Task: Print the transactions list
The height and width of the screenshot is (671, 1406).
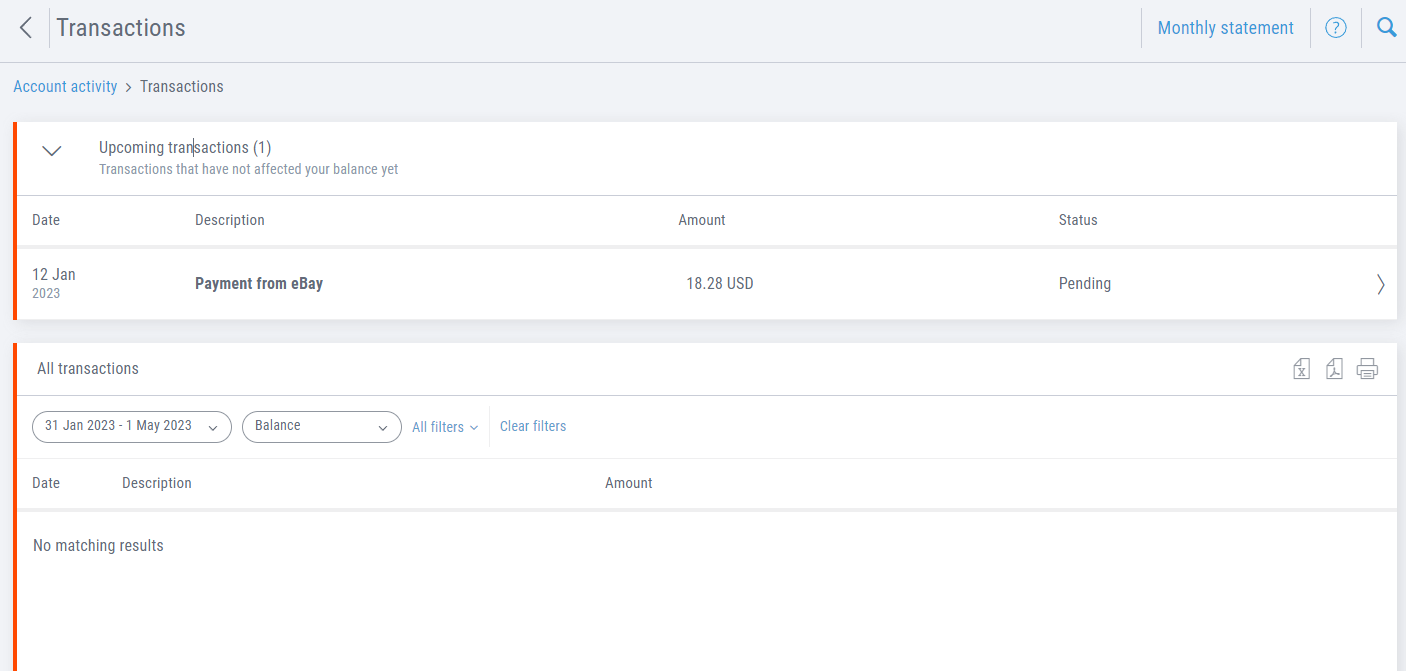Action: (1367, 369)
